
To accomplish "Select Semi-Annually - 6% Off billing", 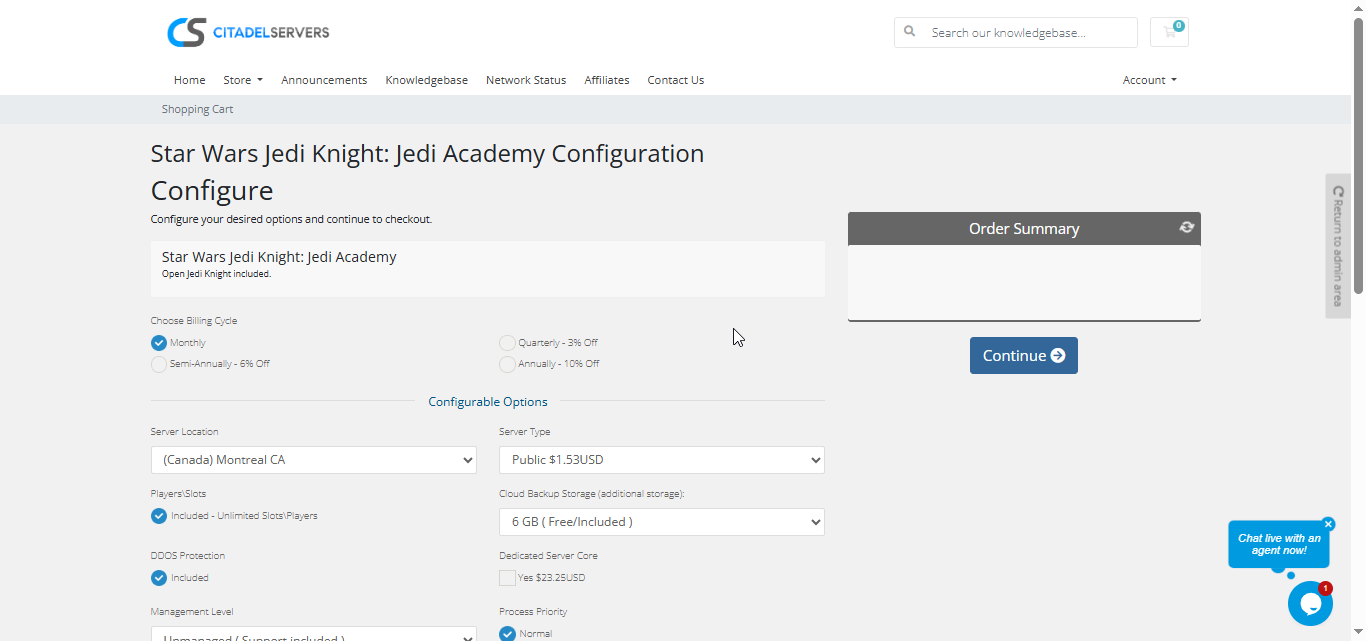I will pyautogui.click(x=159, y=364).
